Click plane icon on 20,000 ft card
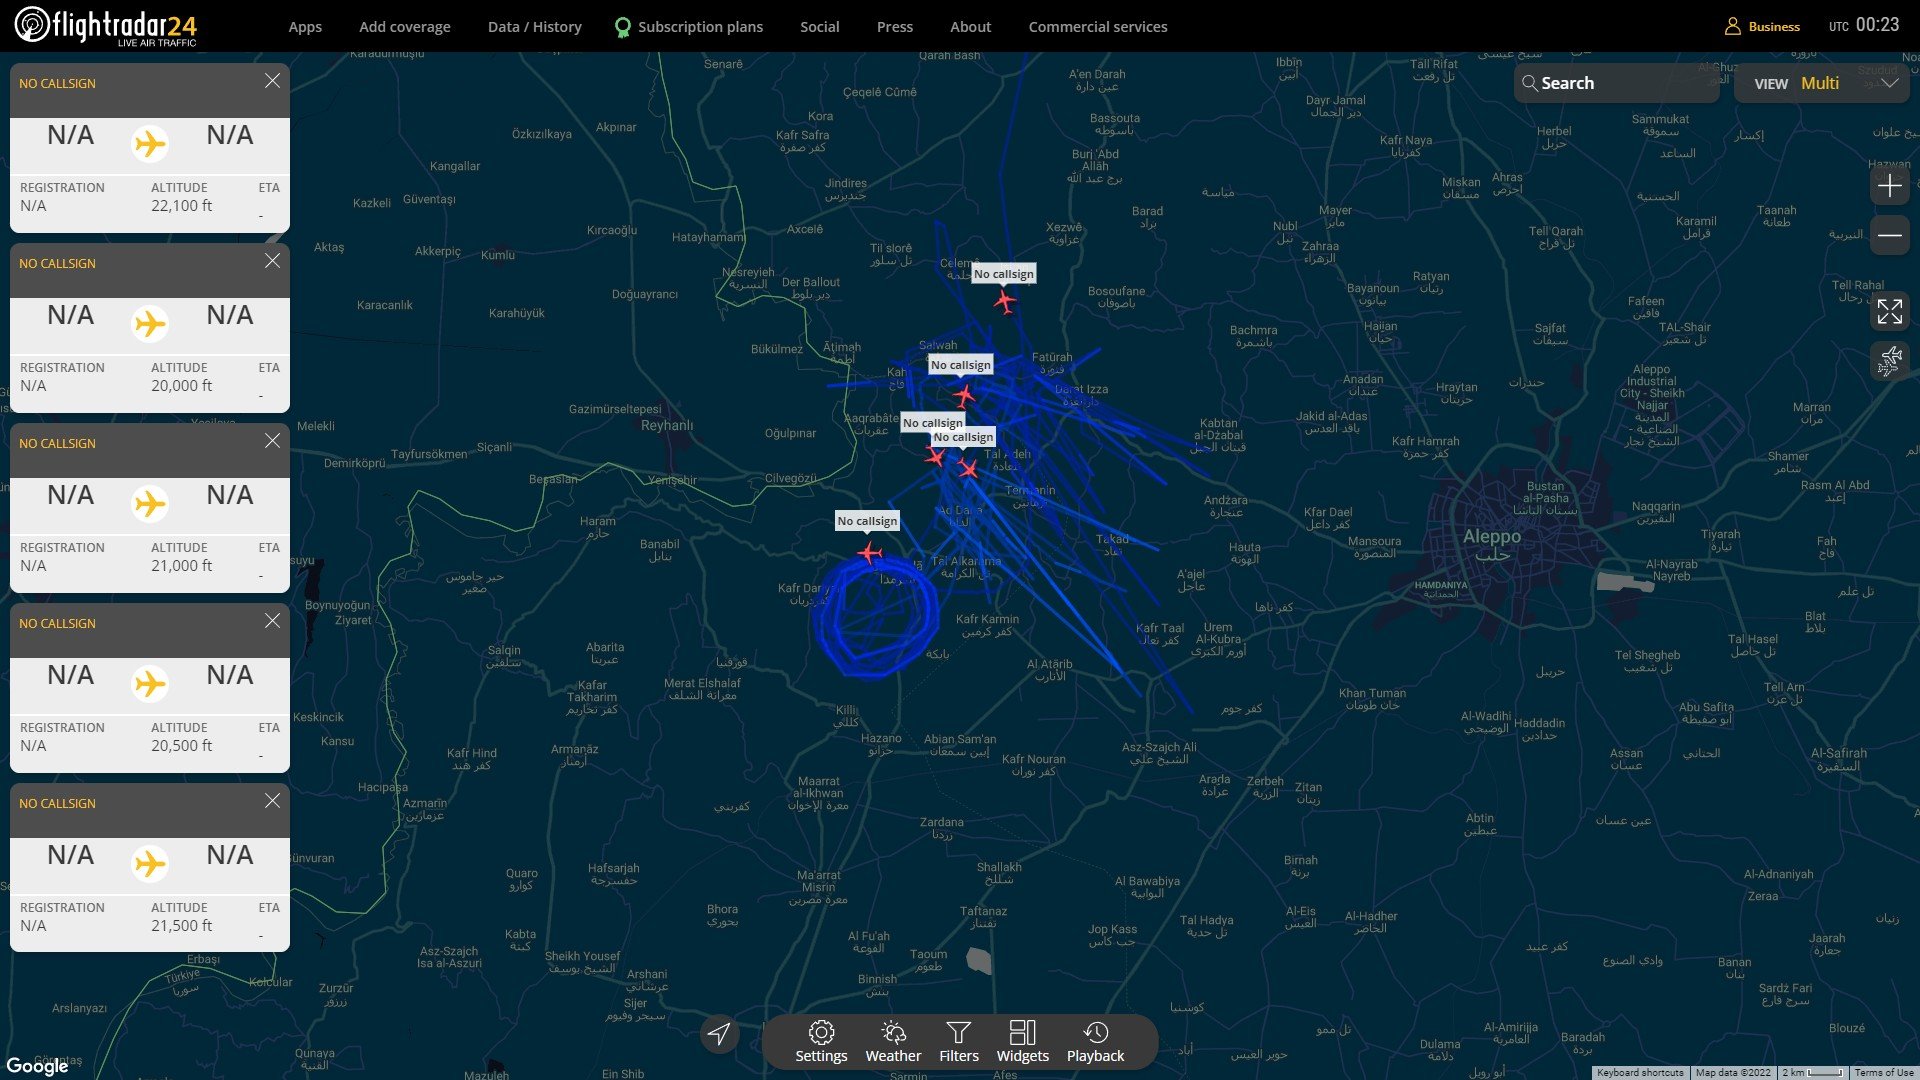1920x1080 pixels. [x=150, y=324]
